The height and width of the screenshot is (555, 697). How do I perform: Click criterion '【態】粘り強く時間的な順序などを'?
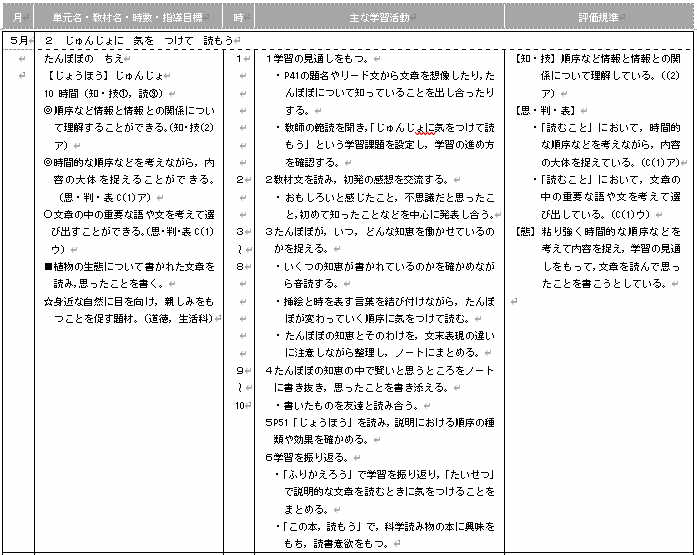point(598,232)
